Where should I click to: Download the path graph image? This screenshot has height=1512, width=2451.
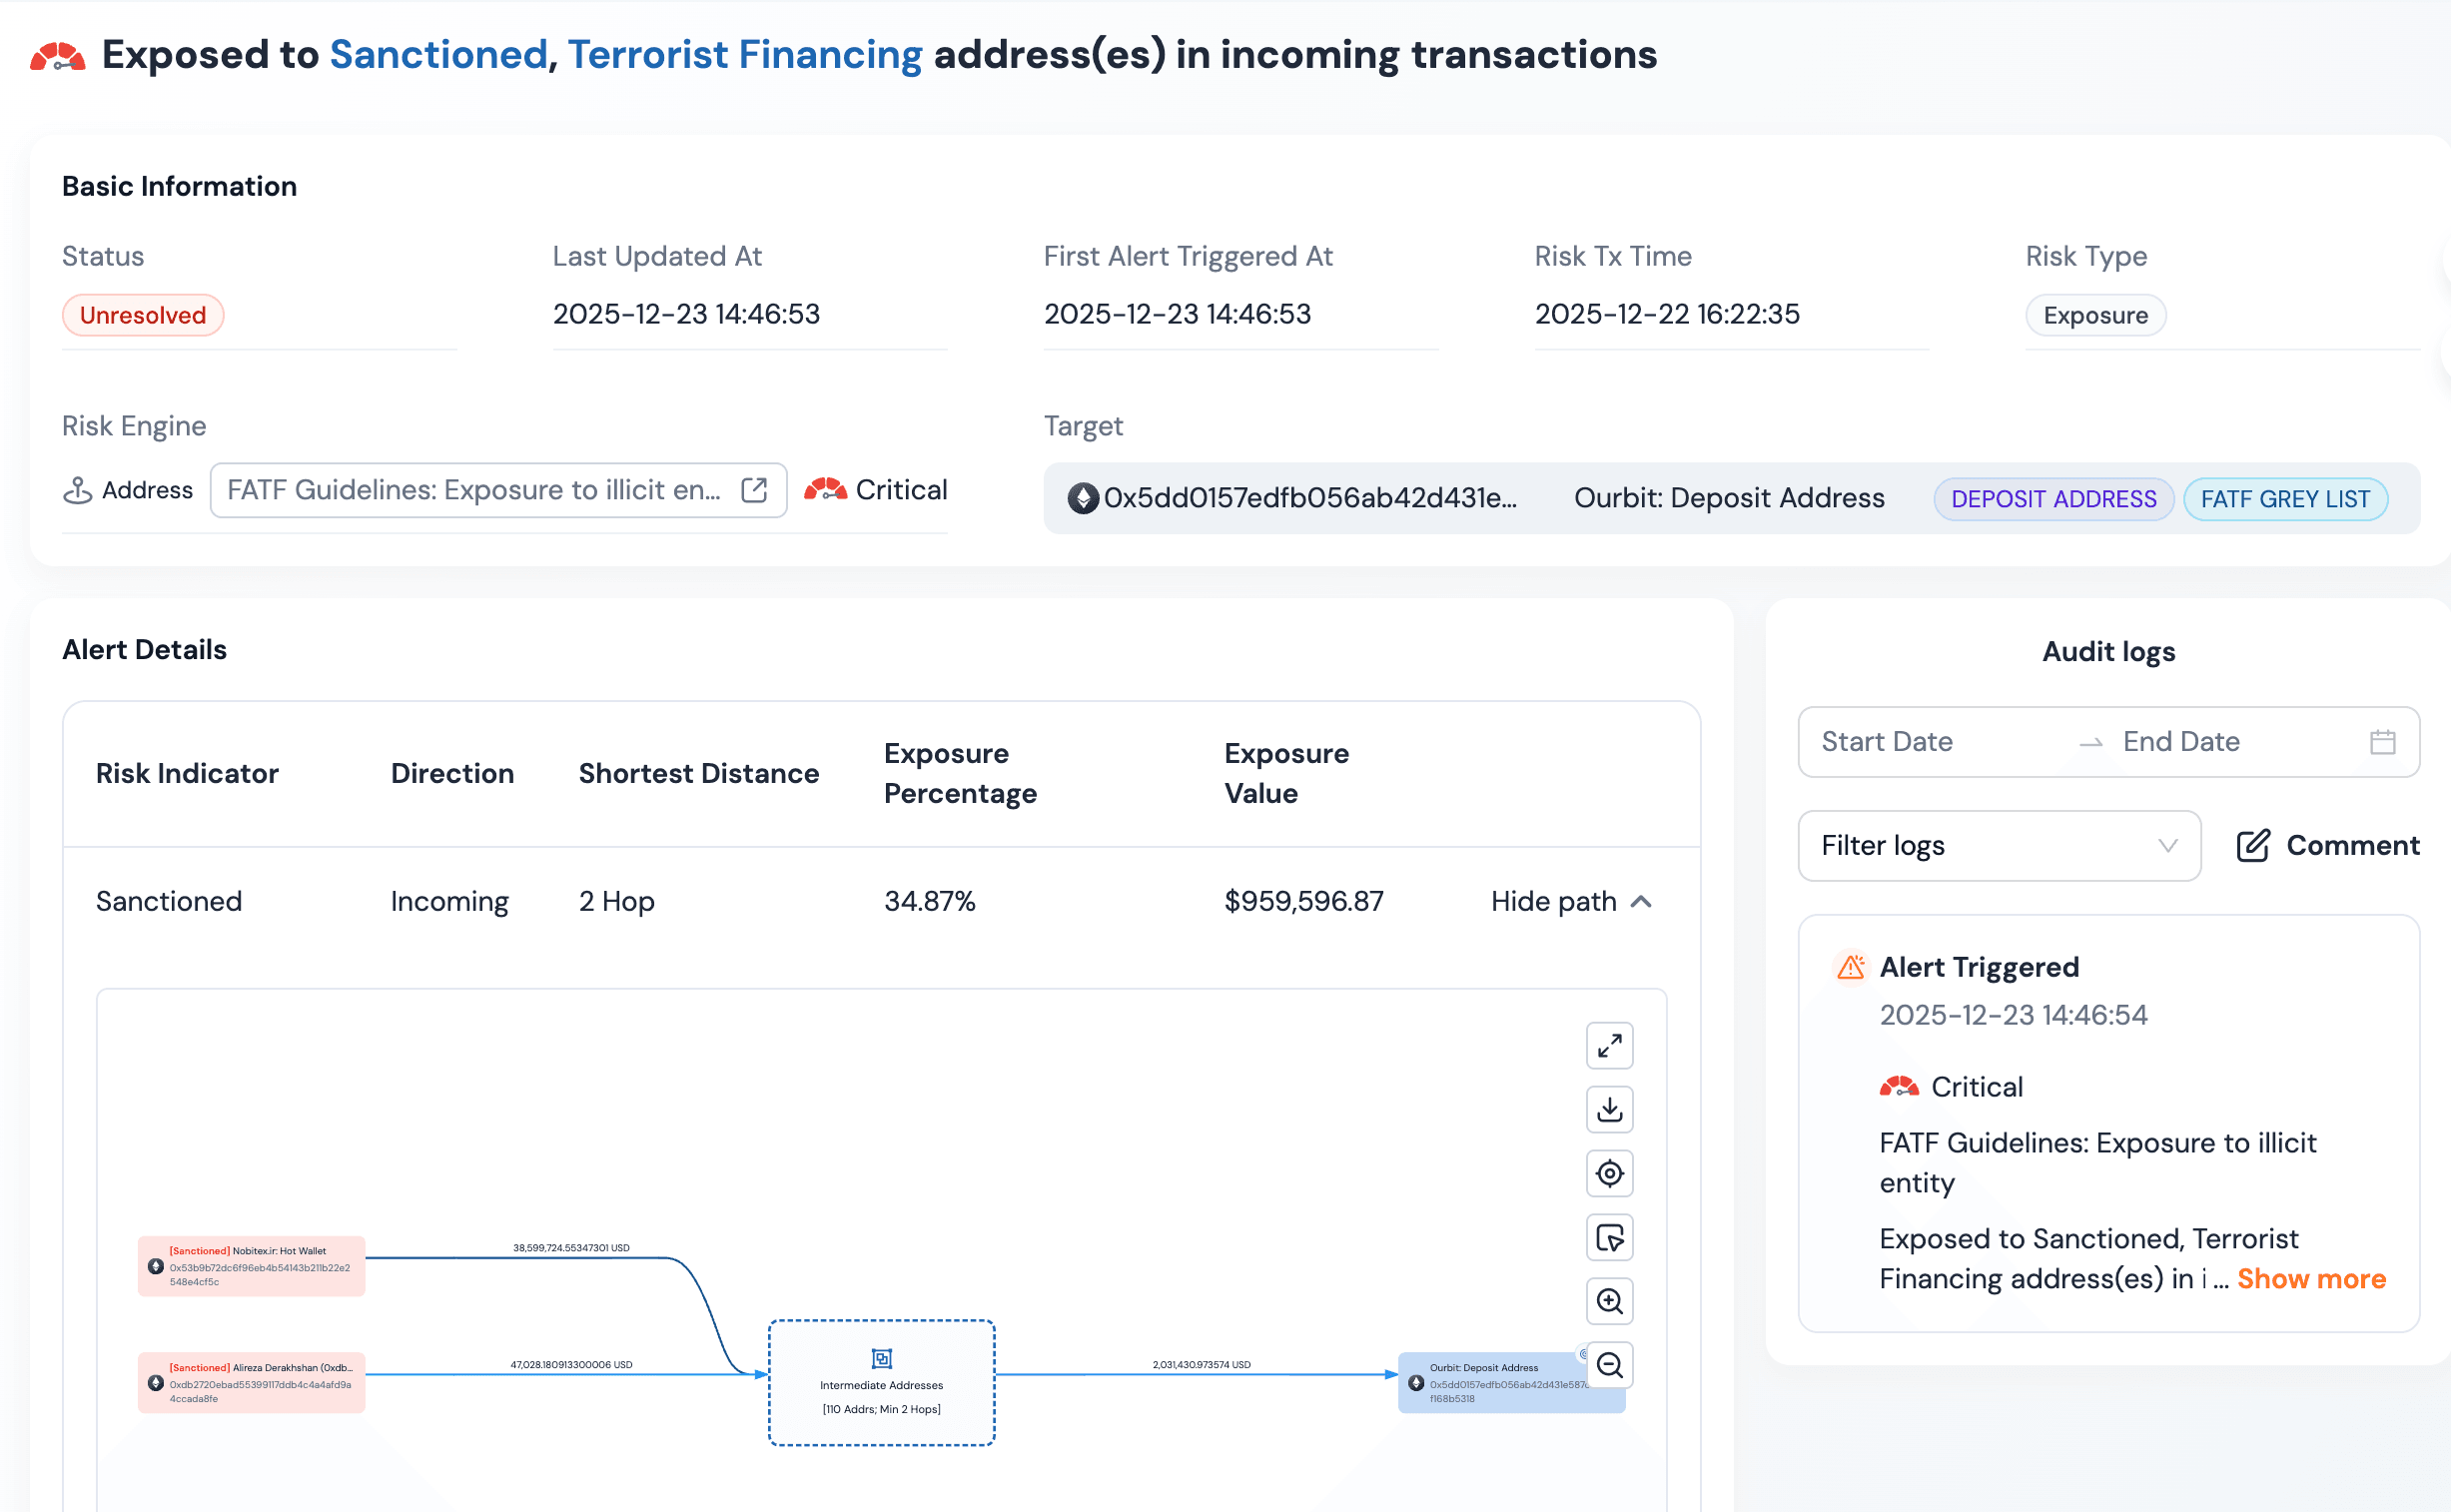pyautogui.click(x=1609, y=1110)
